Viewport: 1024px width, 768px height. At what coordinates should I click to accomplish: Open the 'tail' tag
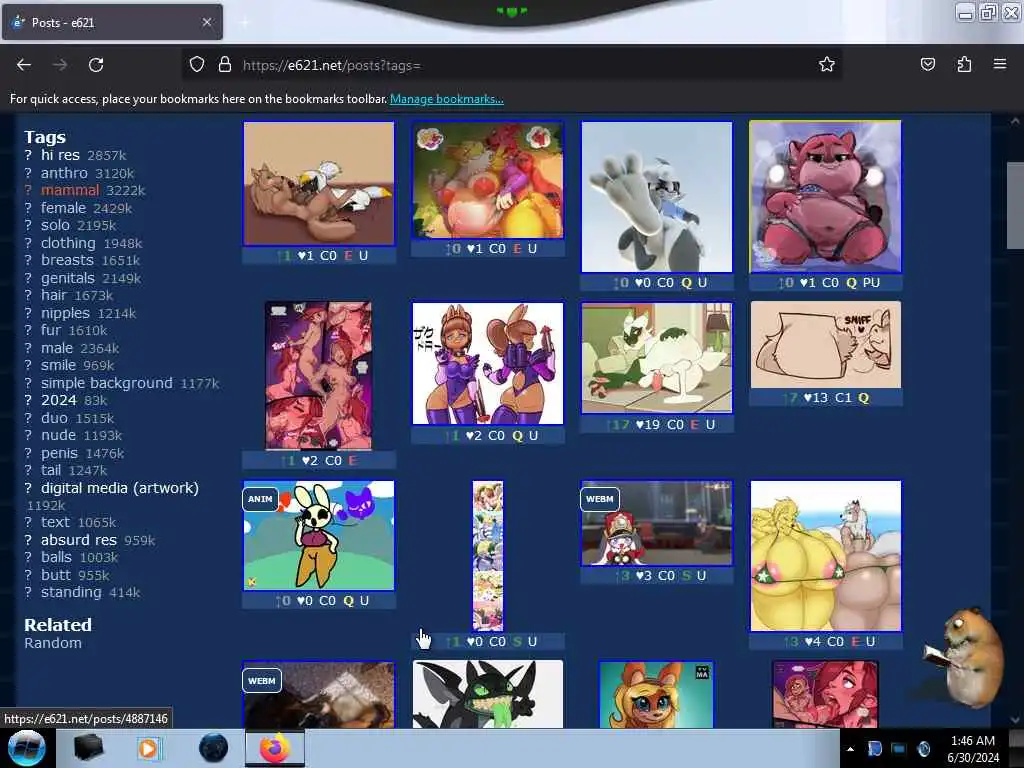pyautogui.click(x=51, y=470)
